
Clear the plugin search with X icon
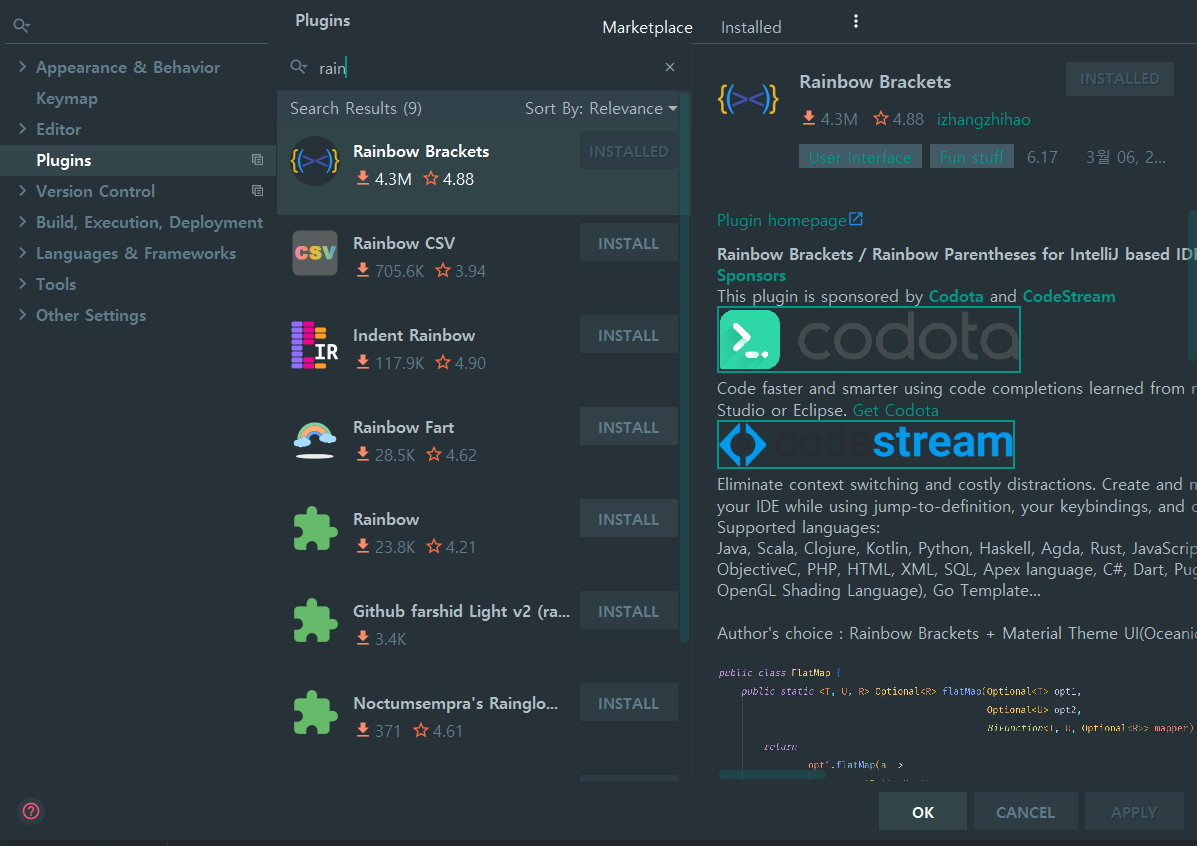click(x=669, y=67)
